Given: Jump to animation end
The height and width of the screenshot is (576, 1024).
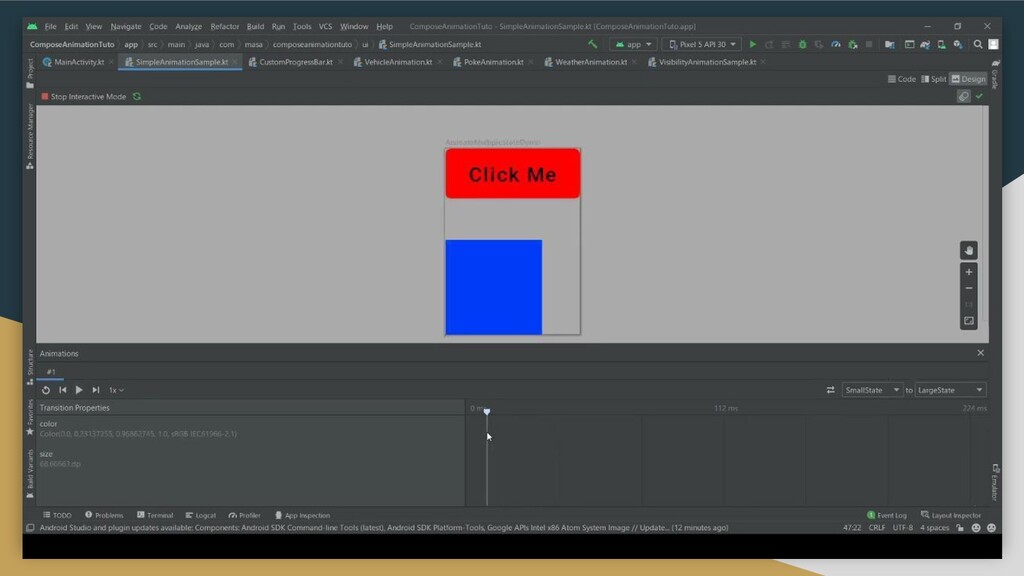Looking at the screenshot, I should (x=96, y=390).
